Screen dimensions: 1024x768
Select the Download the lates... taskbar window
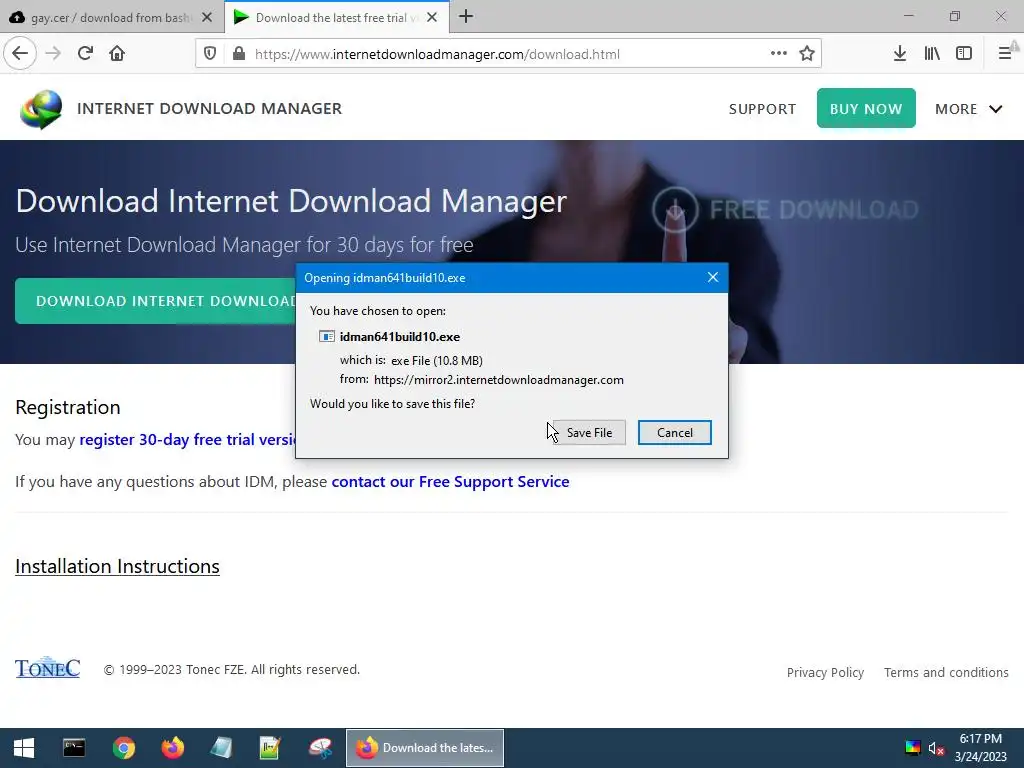tap(424, 748)
